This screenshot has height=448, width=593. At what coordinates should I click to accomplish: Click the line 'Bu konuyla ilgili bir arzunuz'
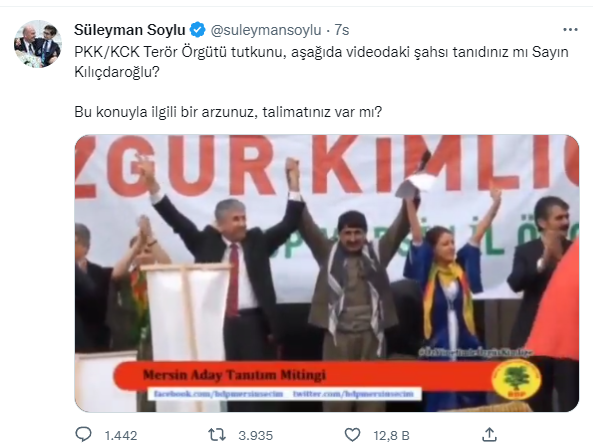[x=228, y=112]
